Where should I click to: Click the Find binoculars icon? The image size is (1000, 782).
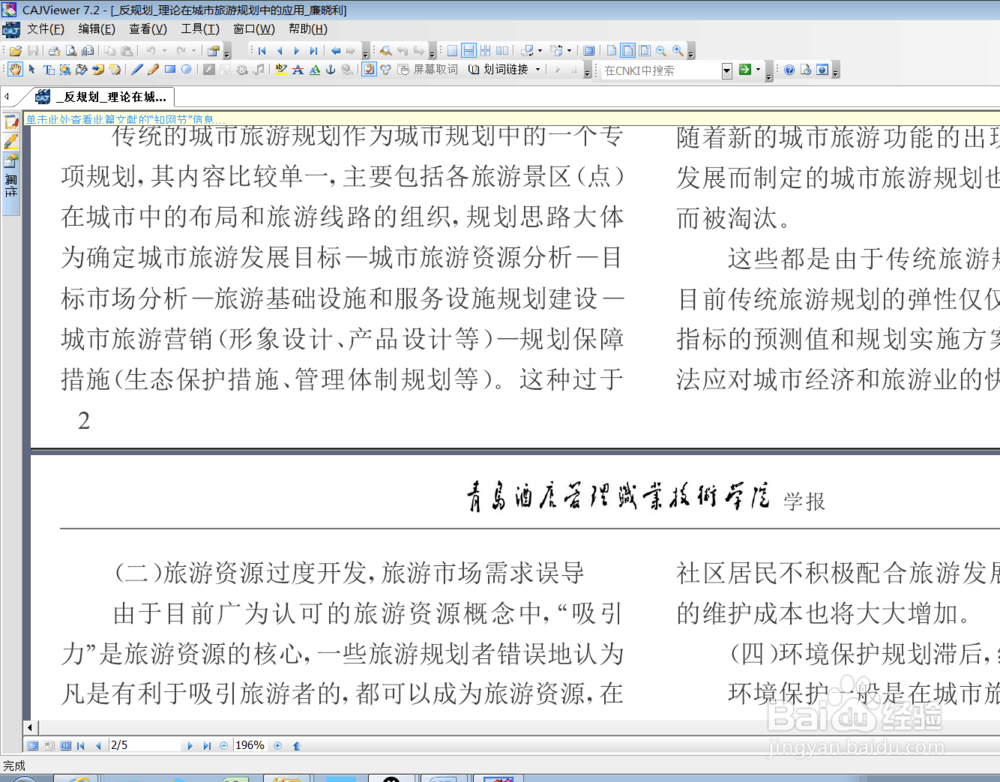[x=386, y=50]
